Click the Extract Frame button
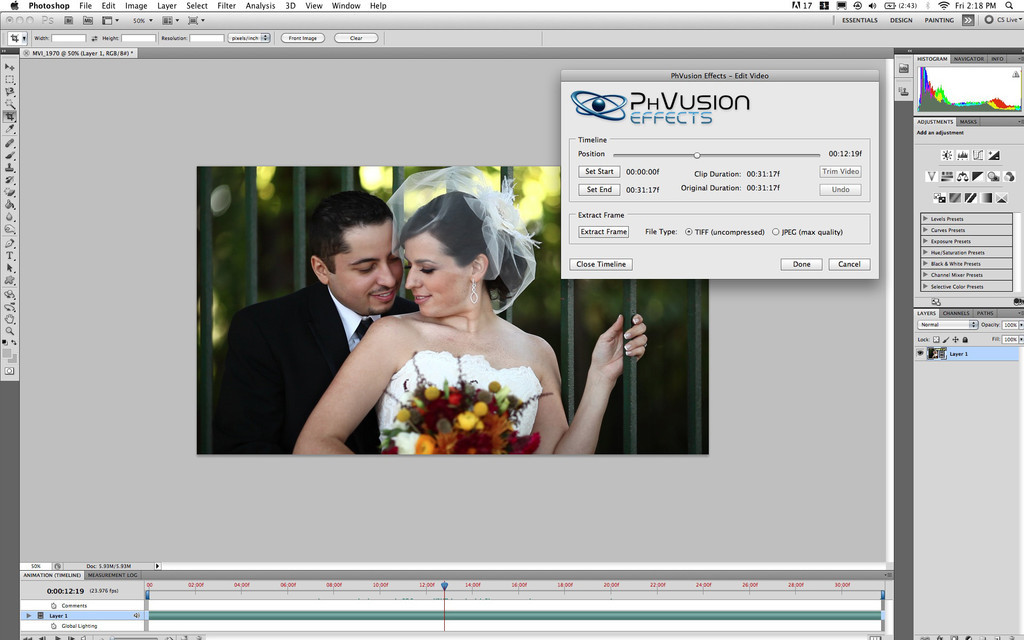This screenshot has width=1024, height=640. click(x=603, y=231)
